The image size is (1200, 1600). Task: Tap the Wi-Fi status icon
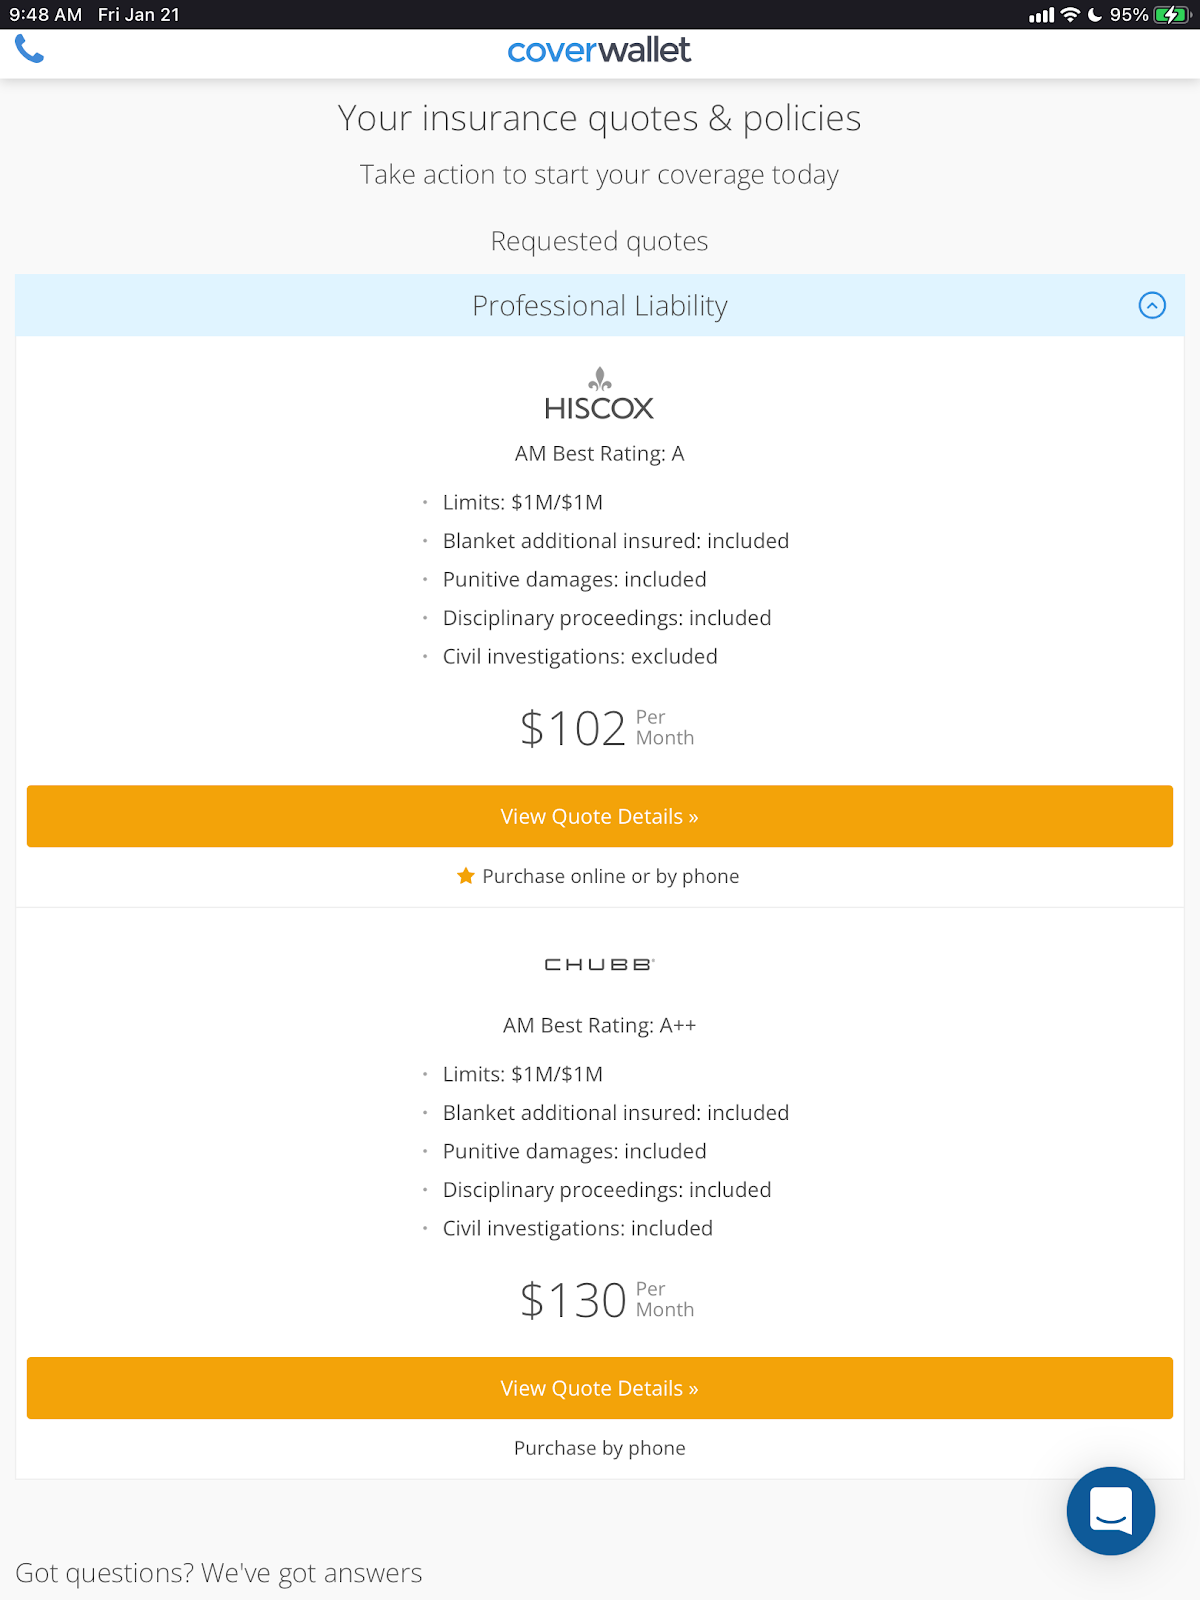(x=1070, y=15)
